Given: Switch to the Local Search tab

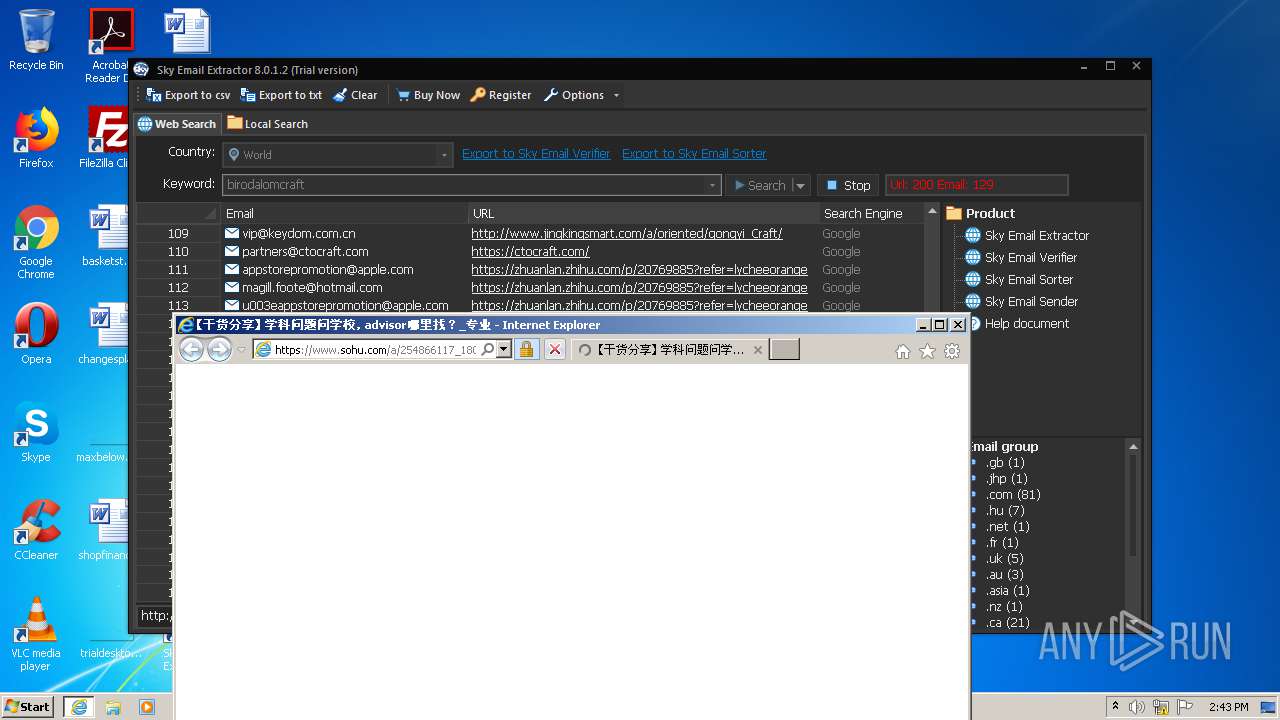Looking at the screenshot, I should 267,124.
